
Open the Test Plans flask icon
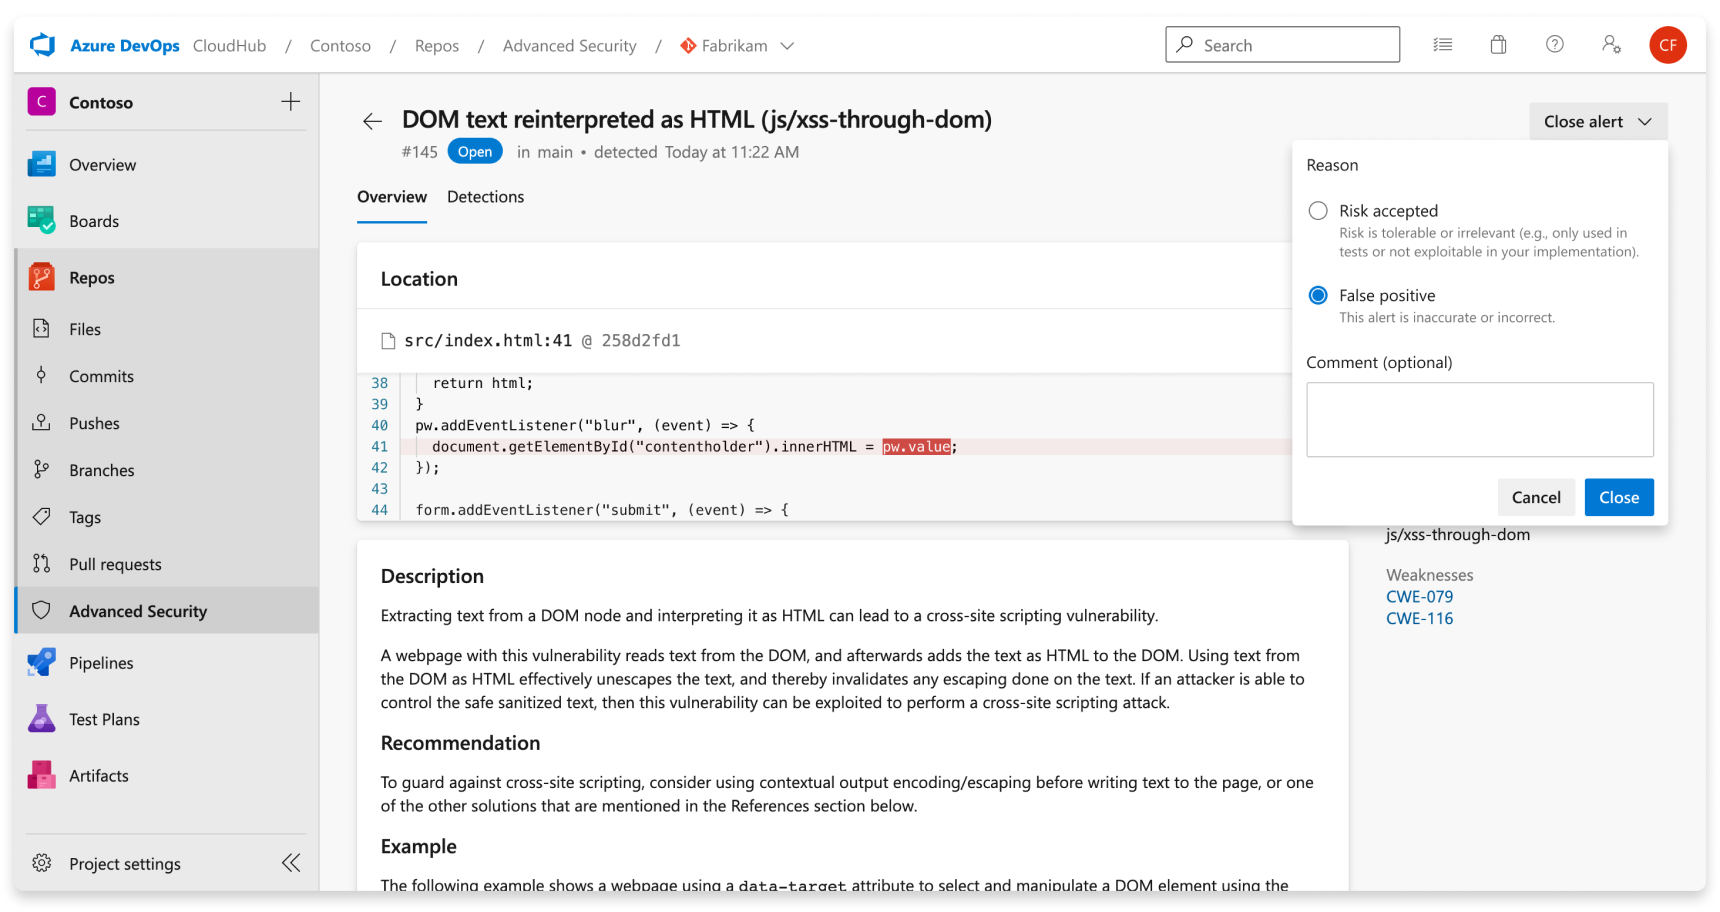coord(42,718)
